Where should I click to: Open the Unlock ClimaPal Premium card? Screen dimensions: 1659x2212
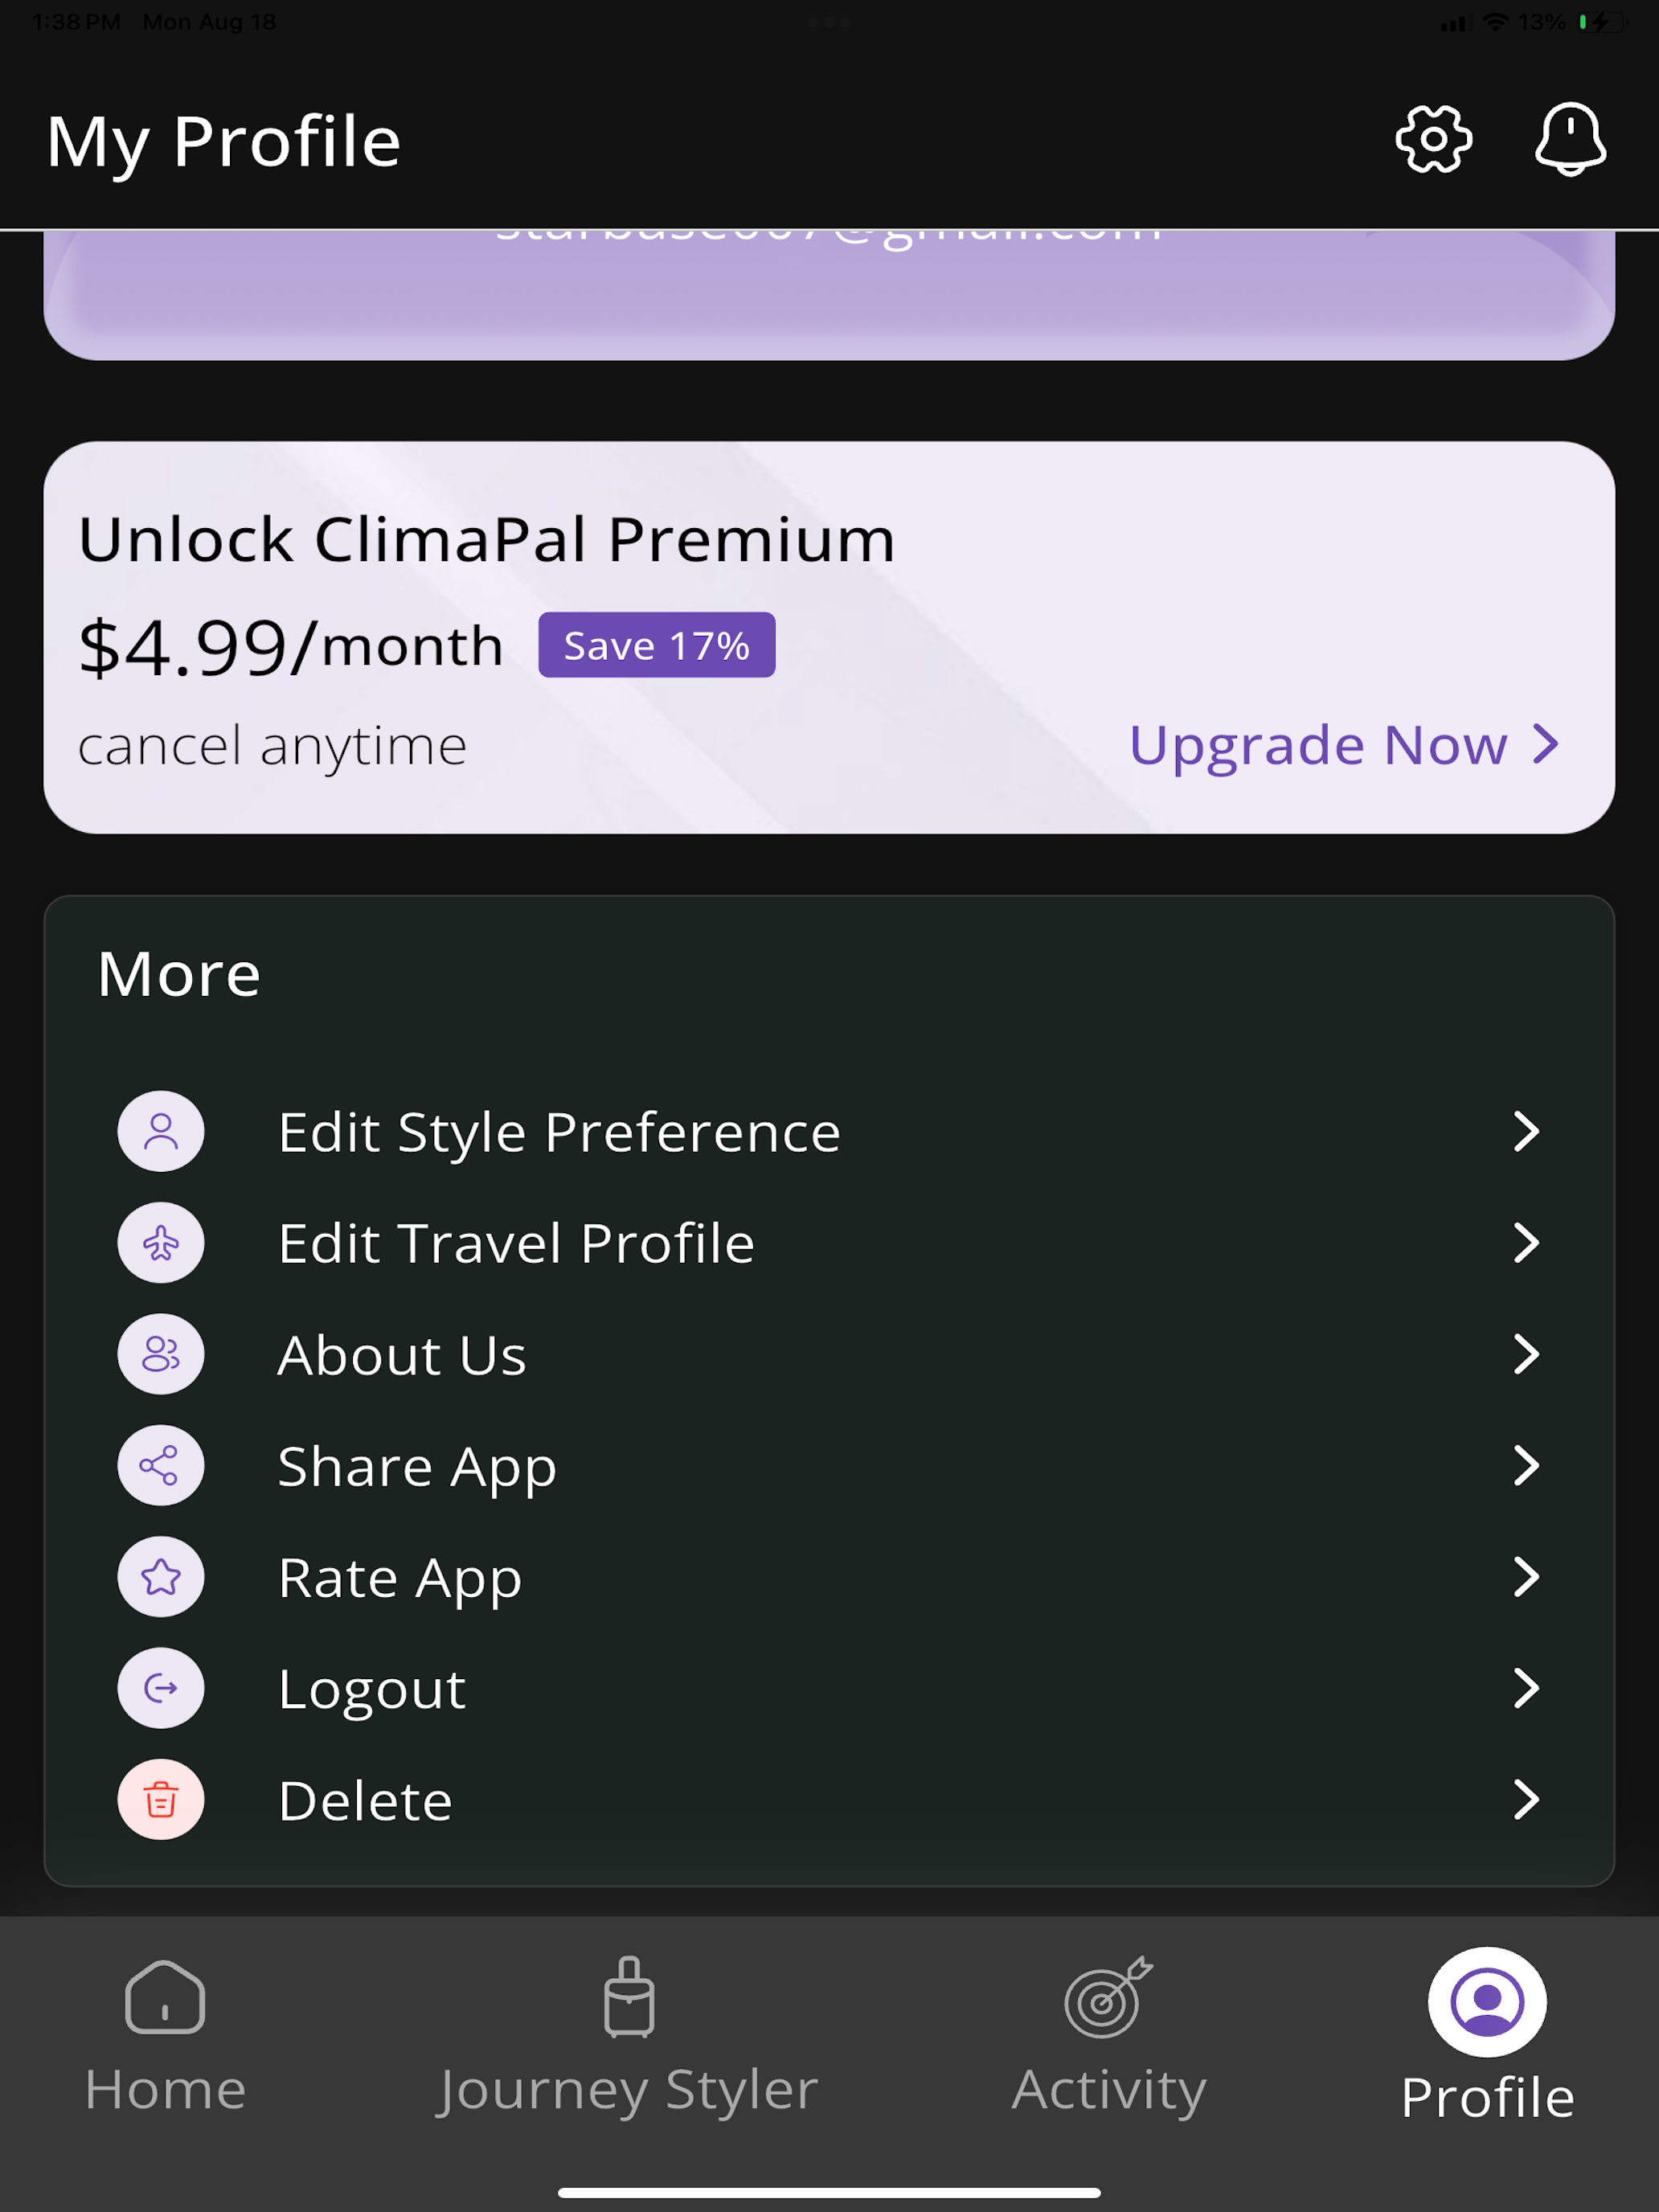coord(829,638)
